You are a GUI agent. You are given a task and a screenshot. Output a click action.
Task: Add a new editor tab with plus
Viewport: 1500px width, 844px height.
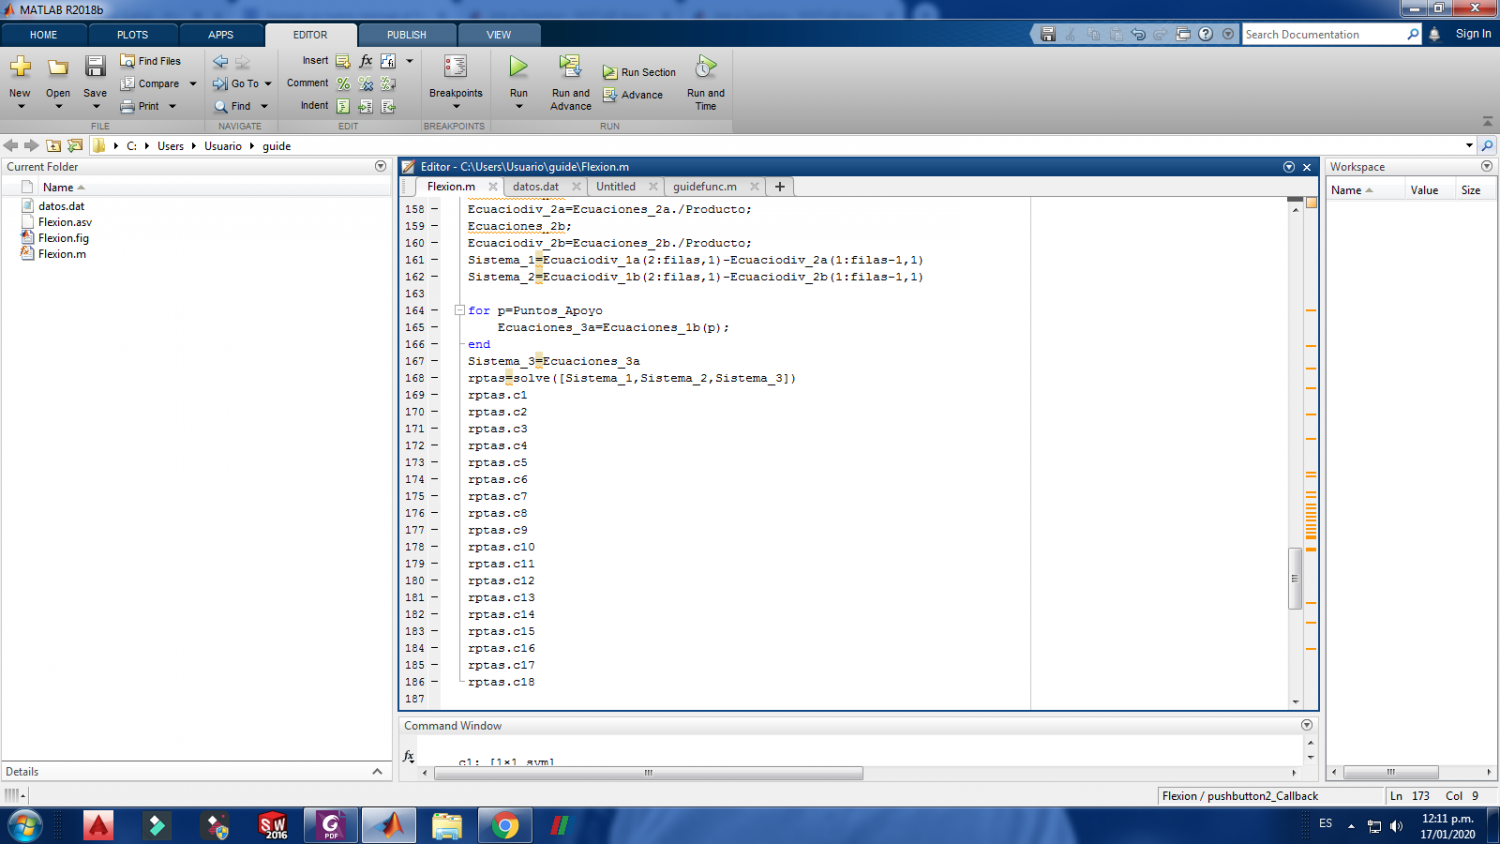point(780,187)
